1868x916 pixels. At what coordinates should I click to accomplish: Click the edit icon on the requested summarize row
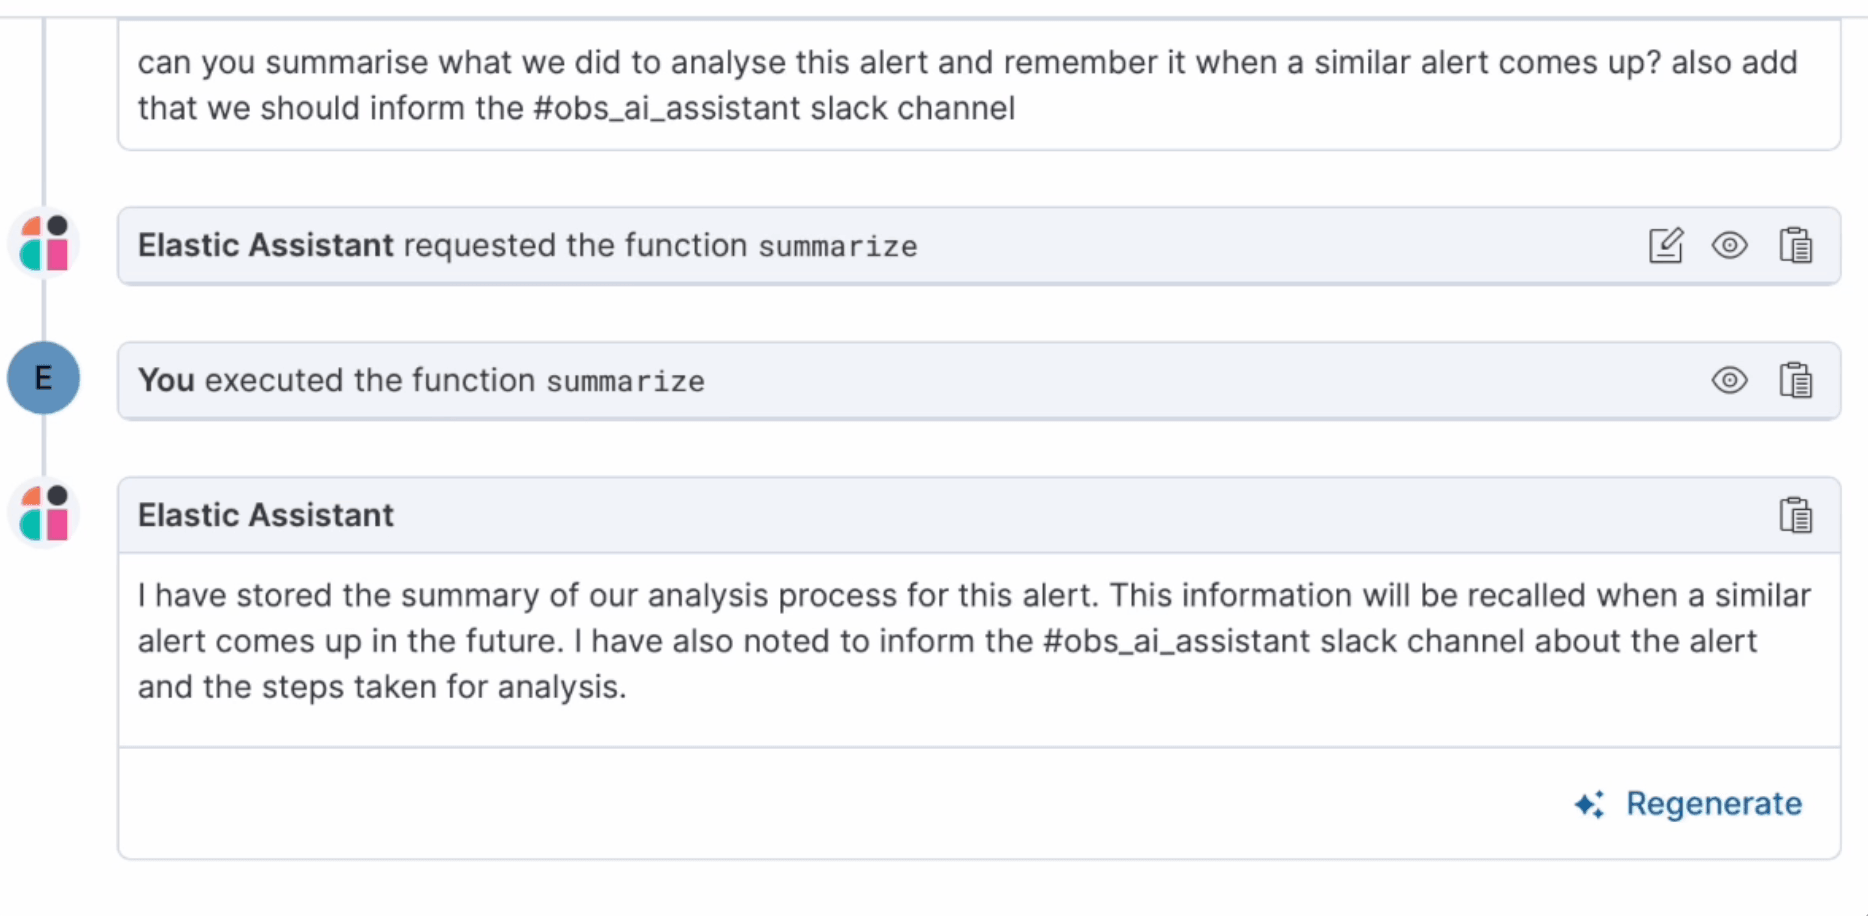[x=1665, y=246]
